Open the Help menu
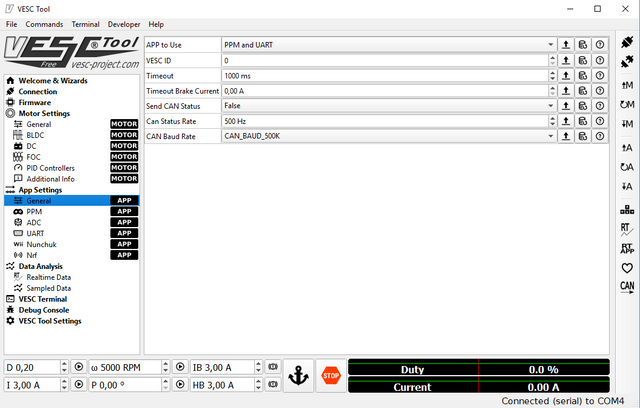Screen dimensions: 640x408 pos(156,24)
